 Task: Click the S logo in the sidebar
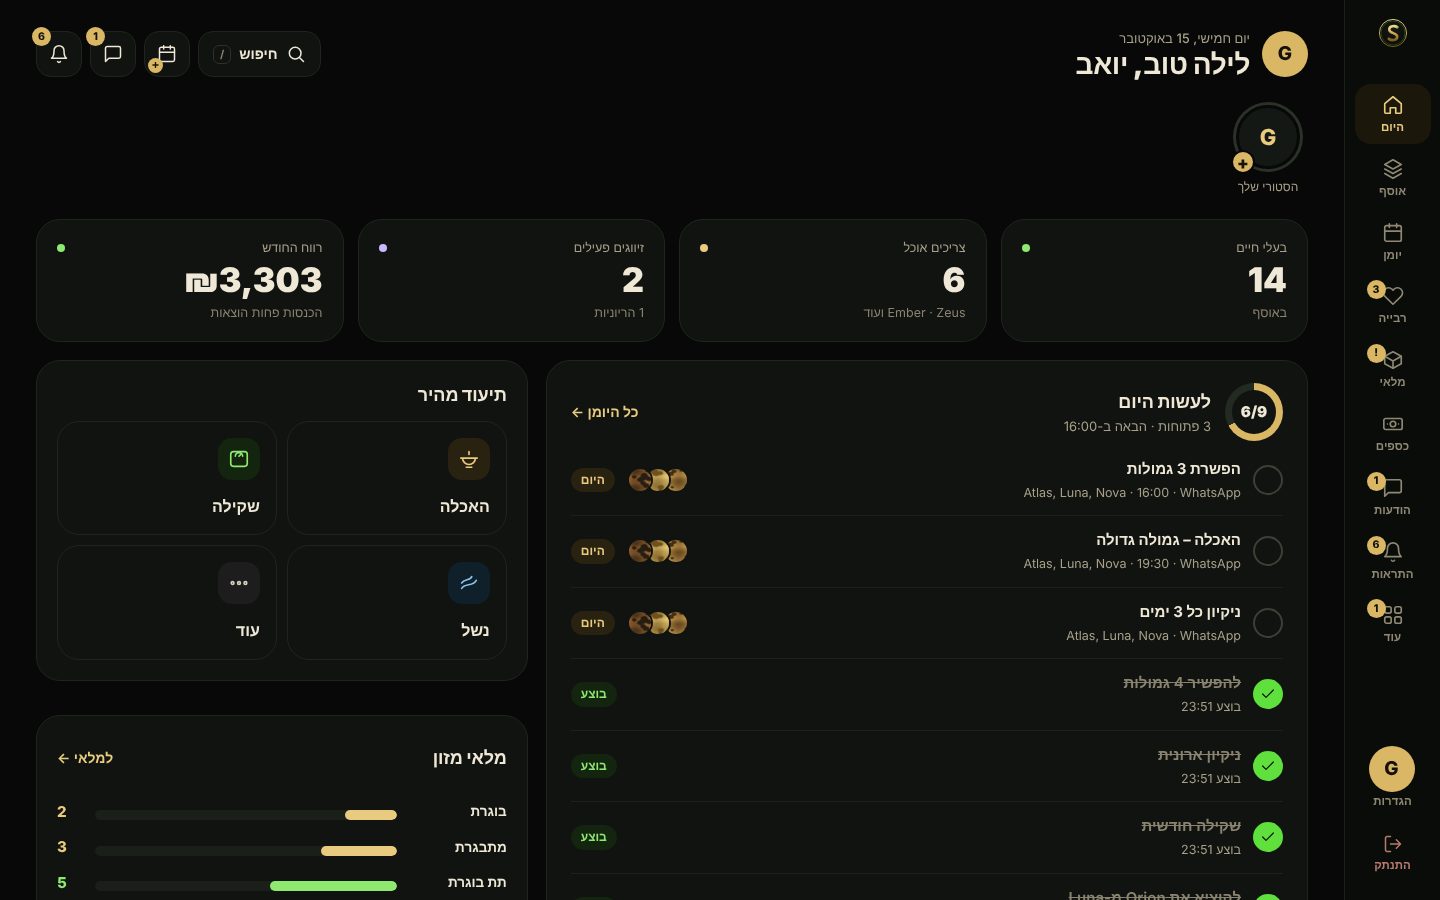pyautogui.click(x=1392, y=33)
